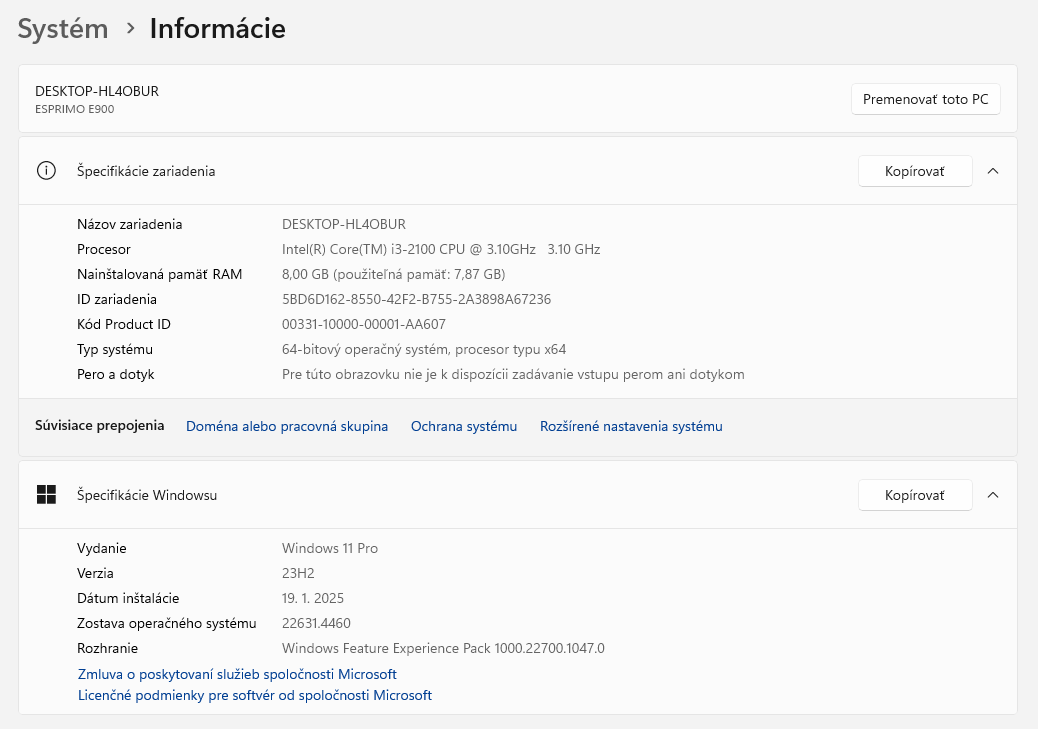The width and height of the screenshot is (1038, 729).
Task: Open Licenčné podmienky pre softvér
Action: [254, 694]
